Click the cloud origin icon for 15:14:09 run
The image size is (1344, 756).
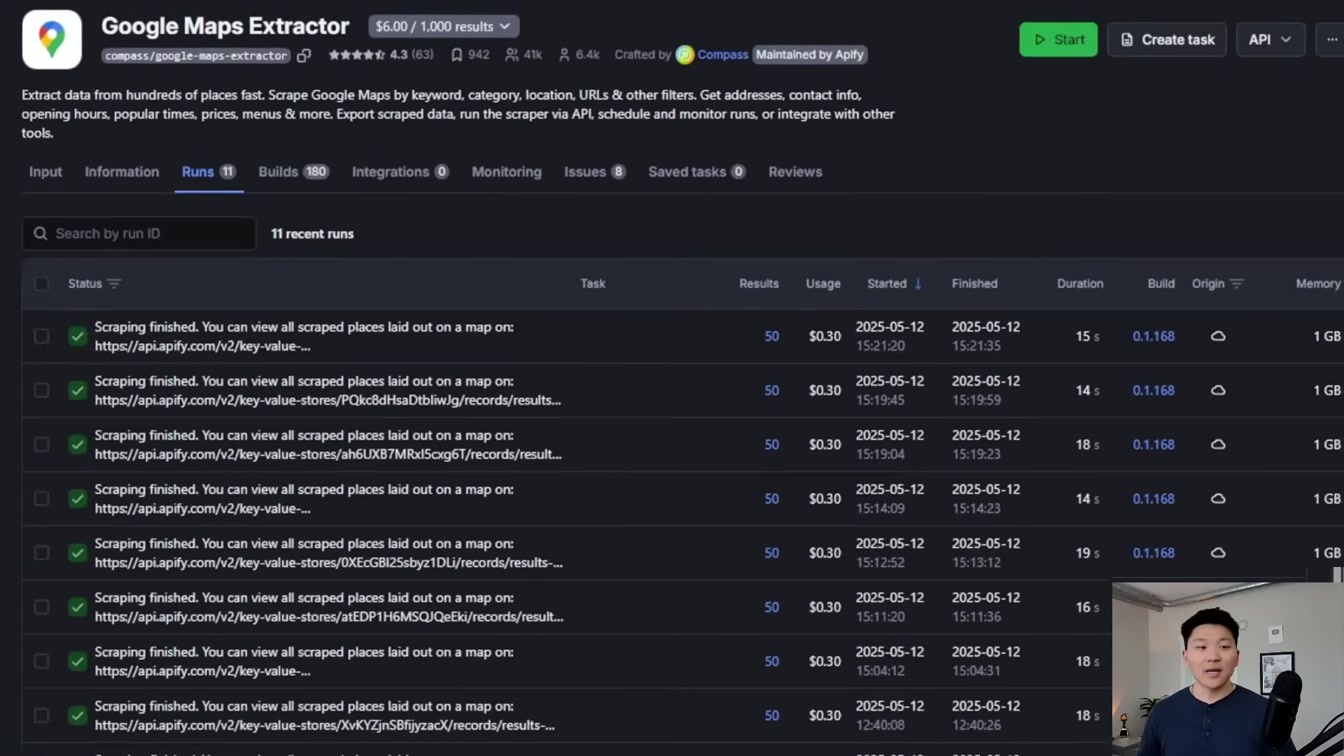click(1218, 498)
